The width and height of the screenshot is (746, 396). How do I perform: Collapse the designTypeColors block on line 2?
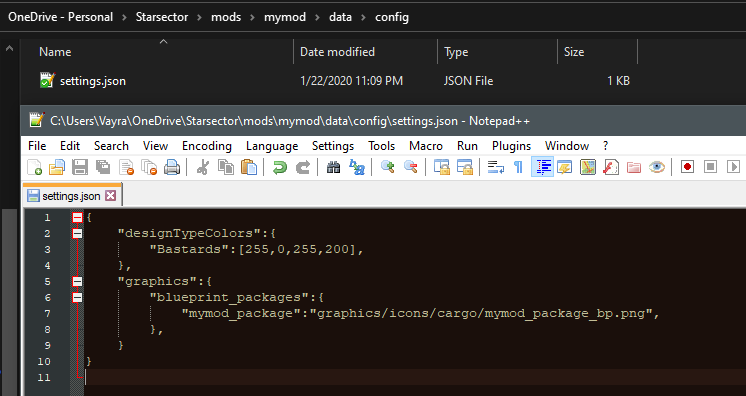click(78, 233)
